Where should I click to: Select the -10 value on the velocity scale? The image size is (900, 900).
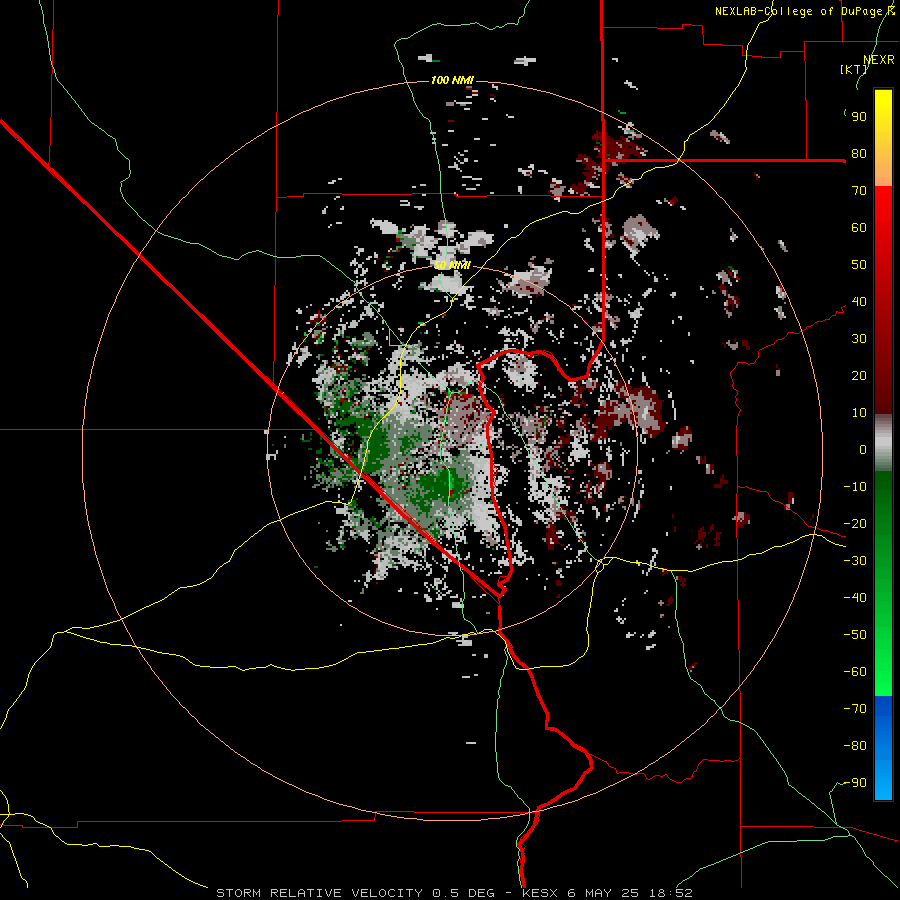pyautogui.click(x=855, y=487)
